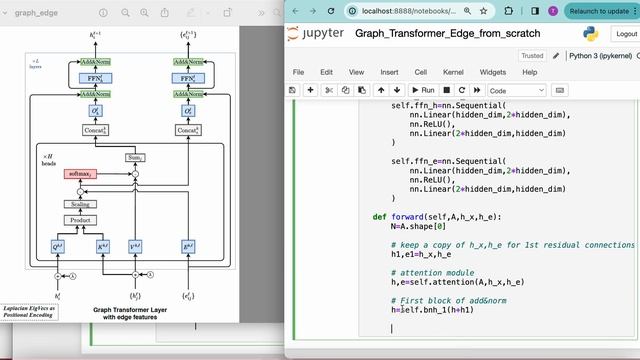Restart the kernel
This screenshot has height=360, width=640.
pyautogui.click(x=462, y=90)
